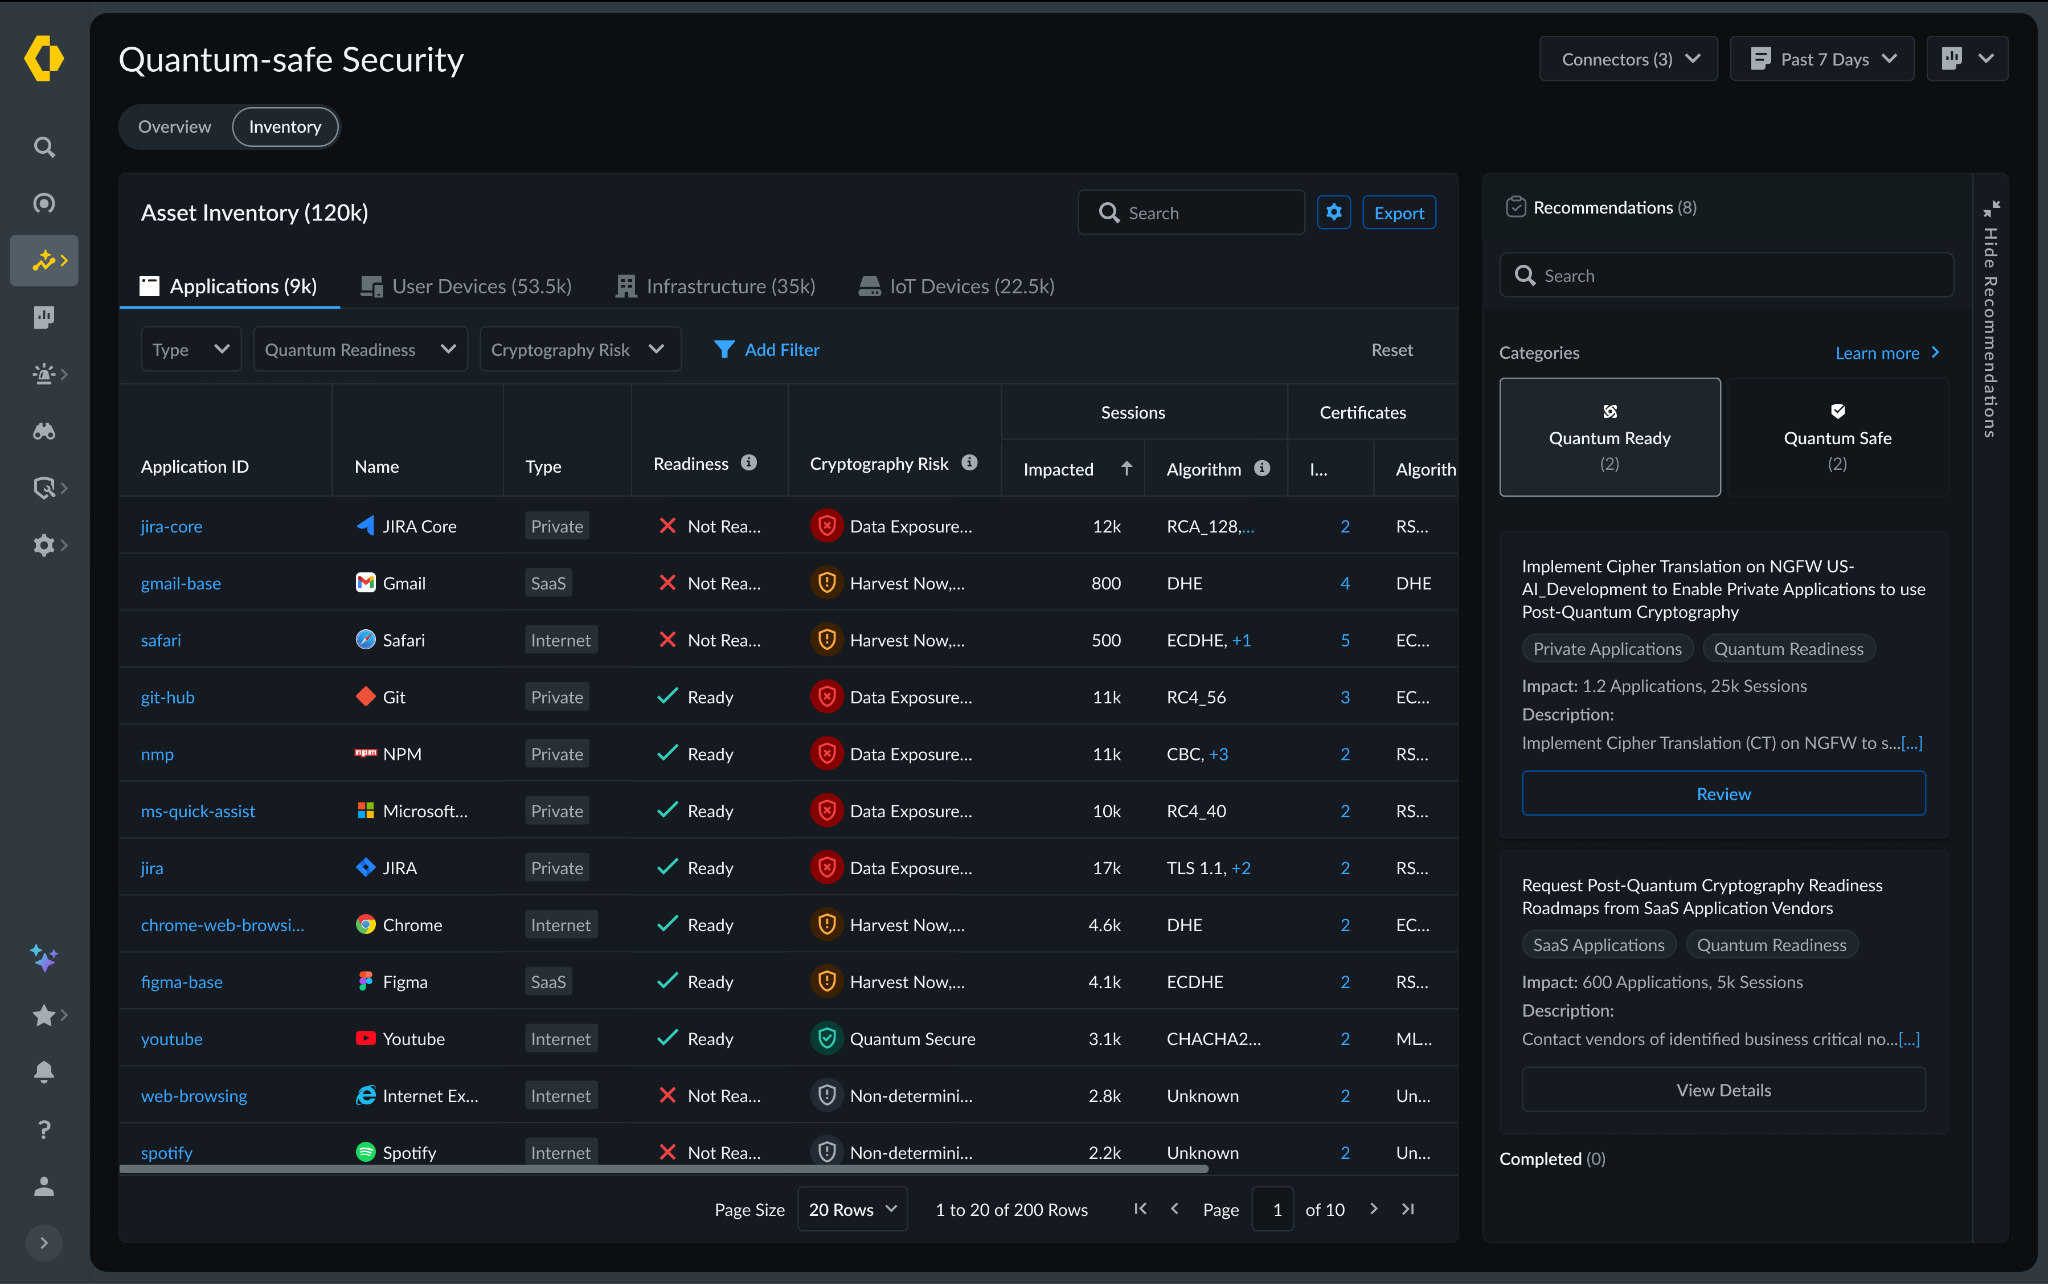2048x1284 pixels.
Task: Open table settings gear next to Export
Action: click(1334, 212)
